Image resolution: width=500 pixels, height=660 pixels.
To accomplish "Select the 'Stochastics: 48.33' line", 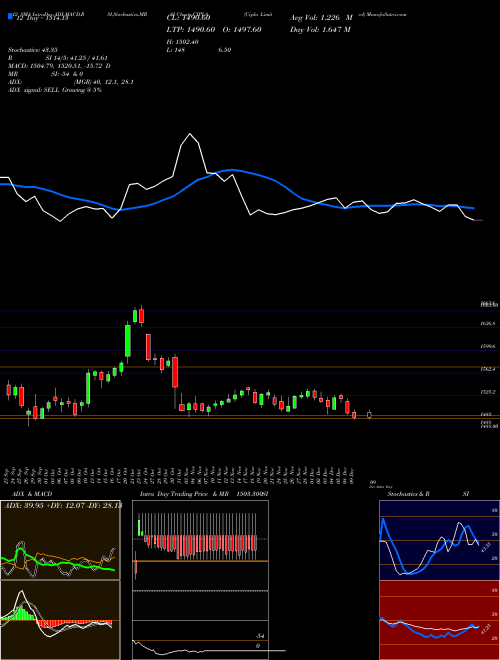I will (x=33, y=50).
